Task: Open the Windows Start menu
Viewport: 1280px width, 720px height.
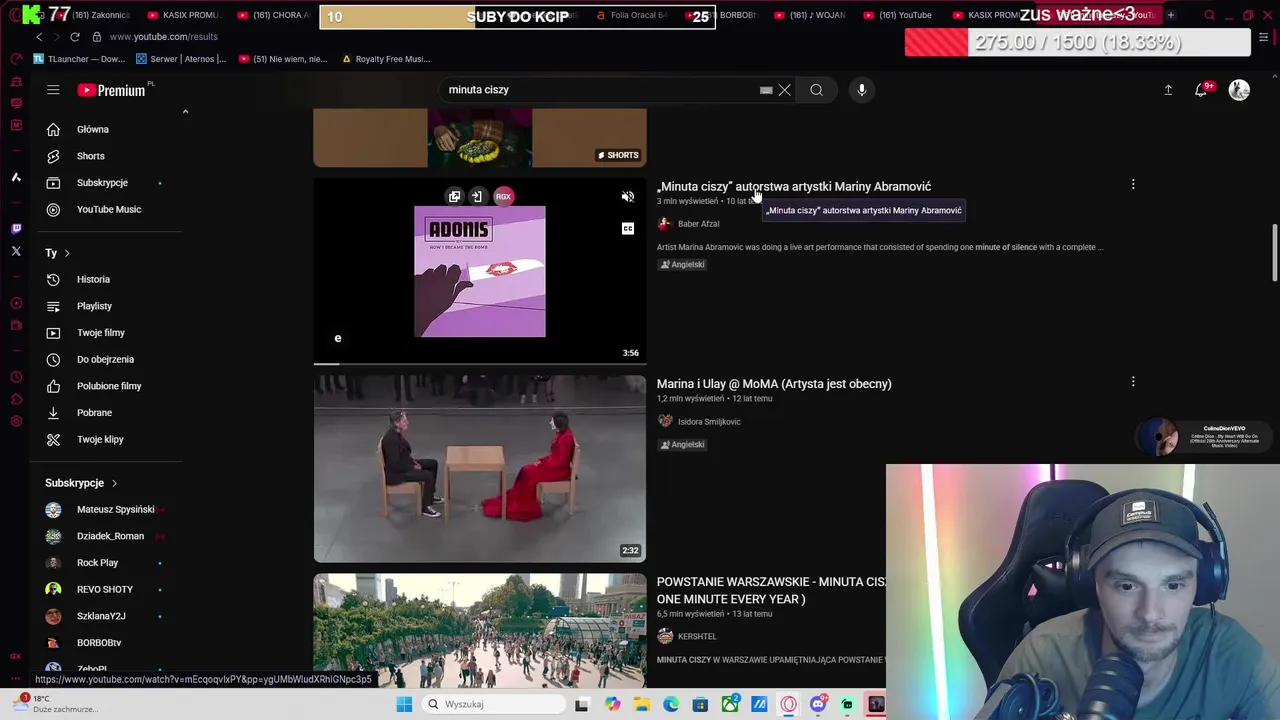Action: pyautogui.click(x=404, y=704)
